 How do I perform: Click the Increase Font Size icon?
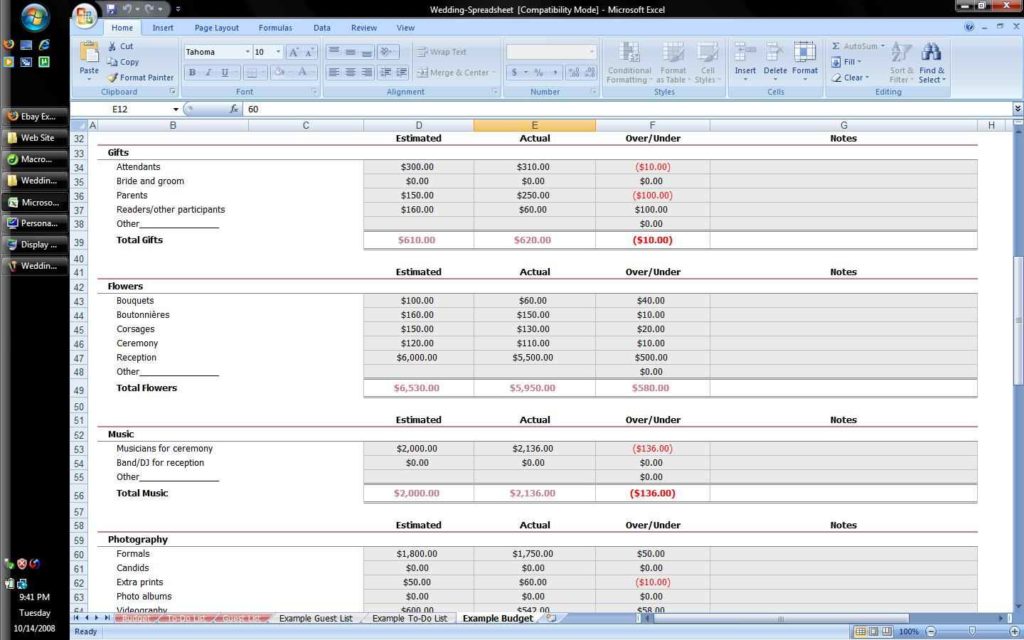click(x=294, y=52)
